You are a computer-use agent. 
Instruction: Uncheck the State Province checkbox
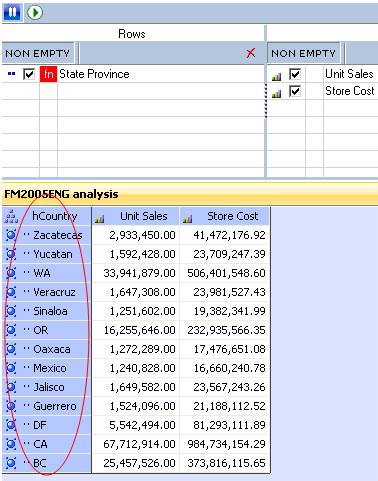(29, 74)
